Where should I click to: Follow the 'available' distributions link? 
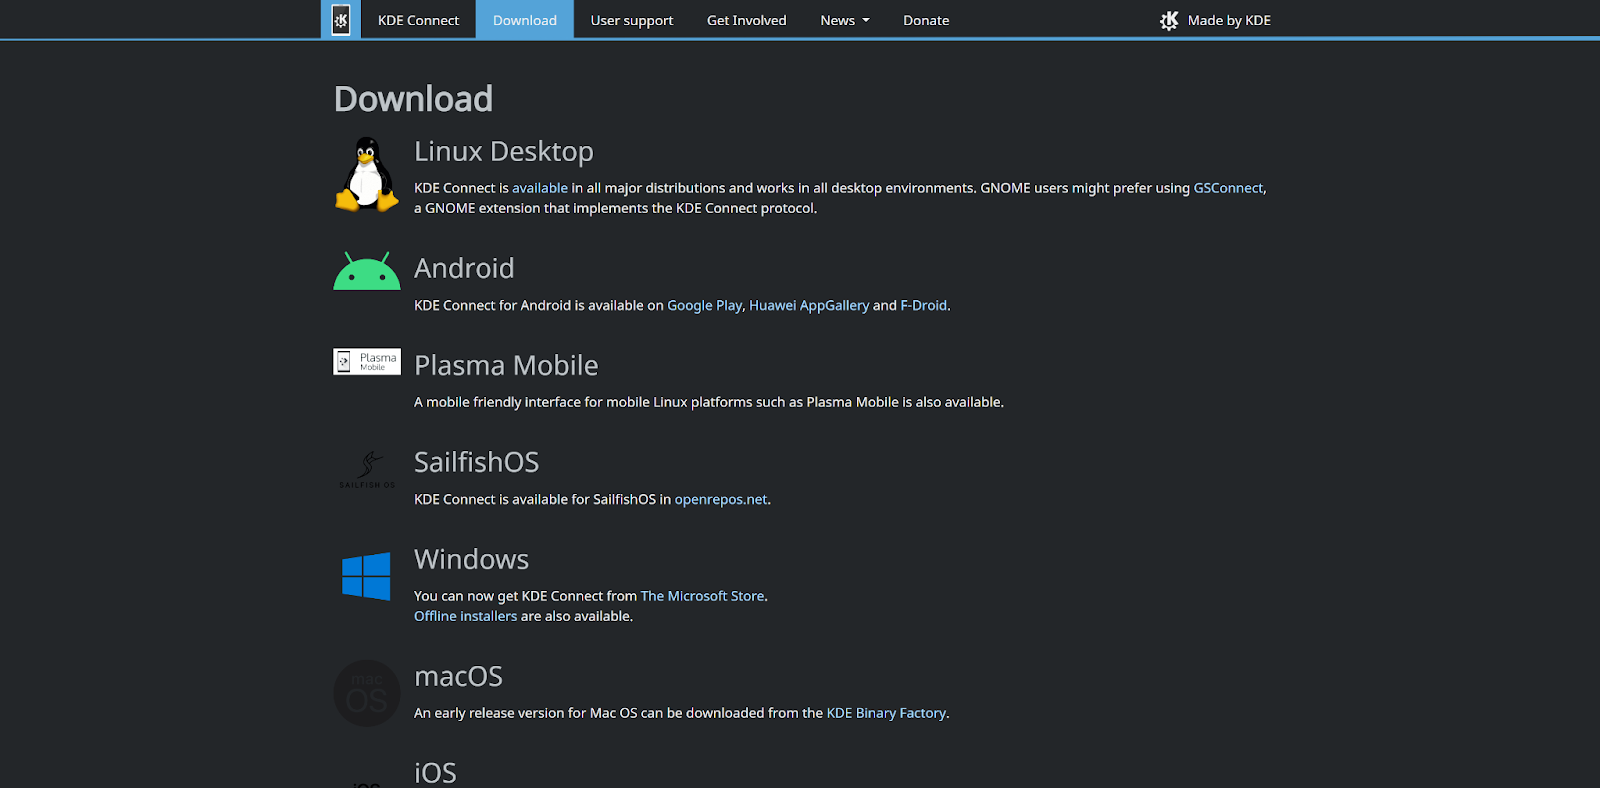(x=540, y=188)
